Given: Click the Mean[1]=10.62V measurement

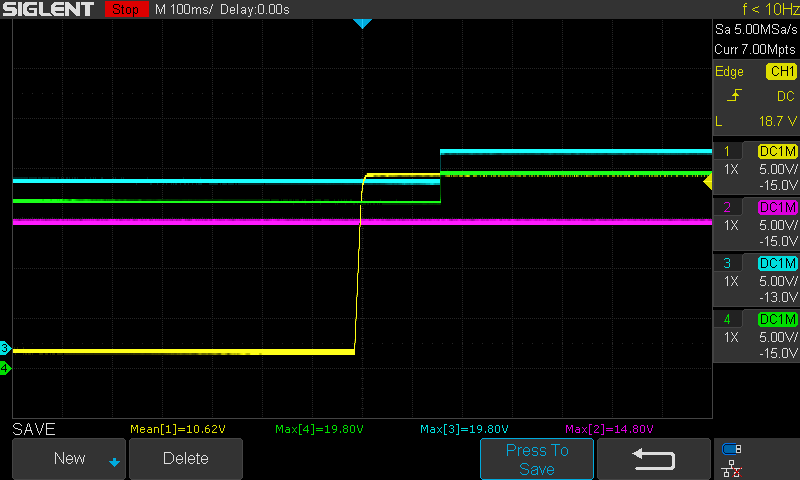Looking at the screenshot, I should [x=178, y=429].
